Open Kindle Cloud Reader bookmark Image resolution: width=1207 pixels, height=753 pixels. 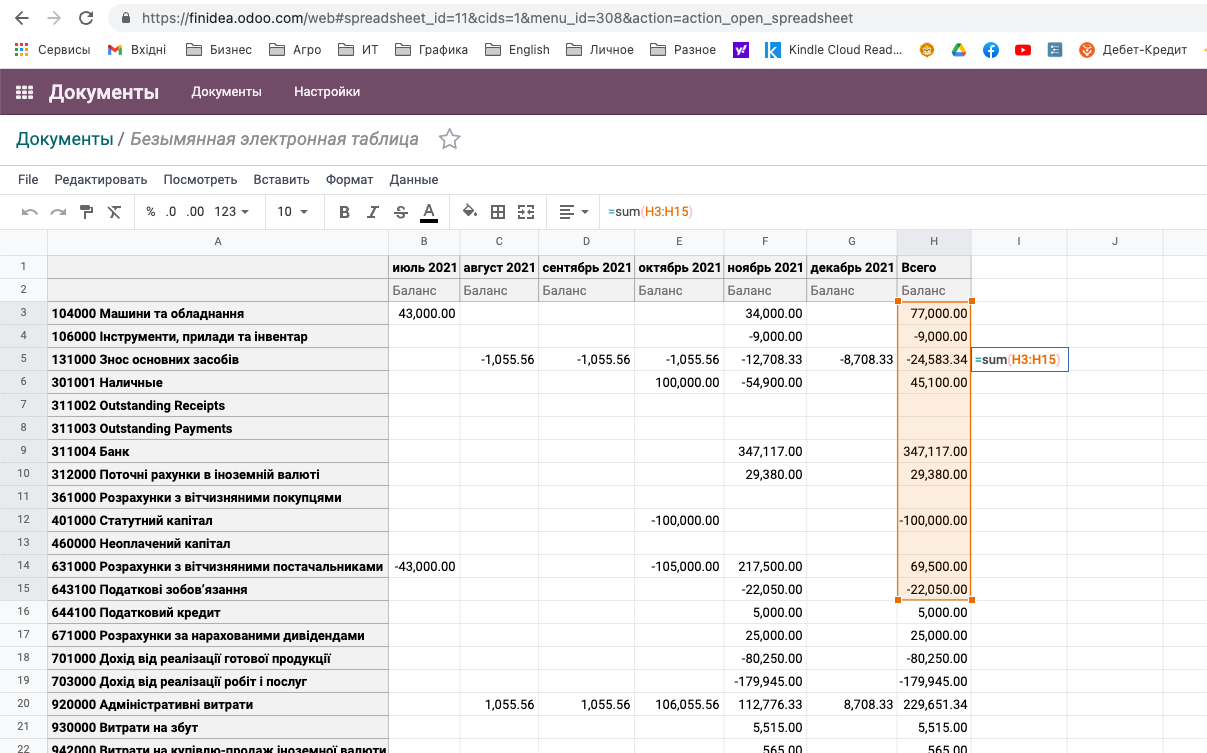tap(834, 49)
